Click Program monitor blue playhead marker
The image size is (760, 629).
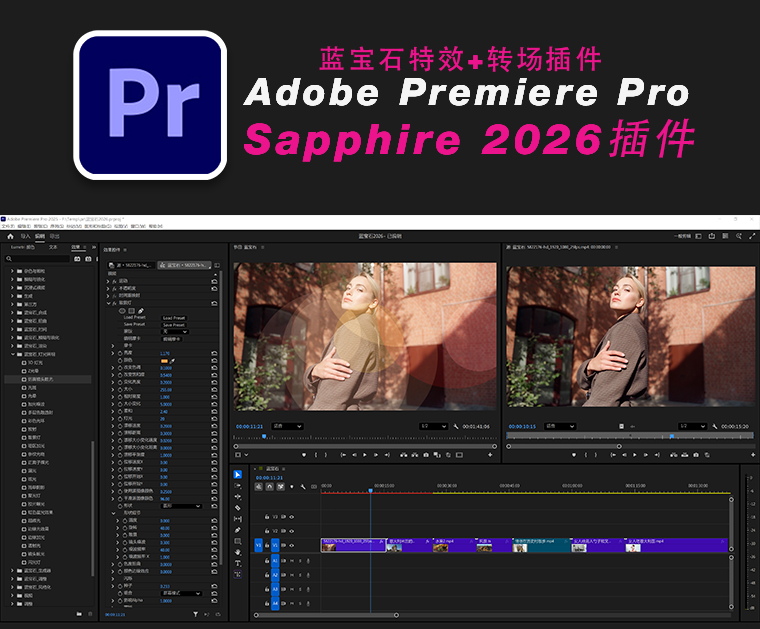point(264,437)
